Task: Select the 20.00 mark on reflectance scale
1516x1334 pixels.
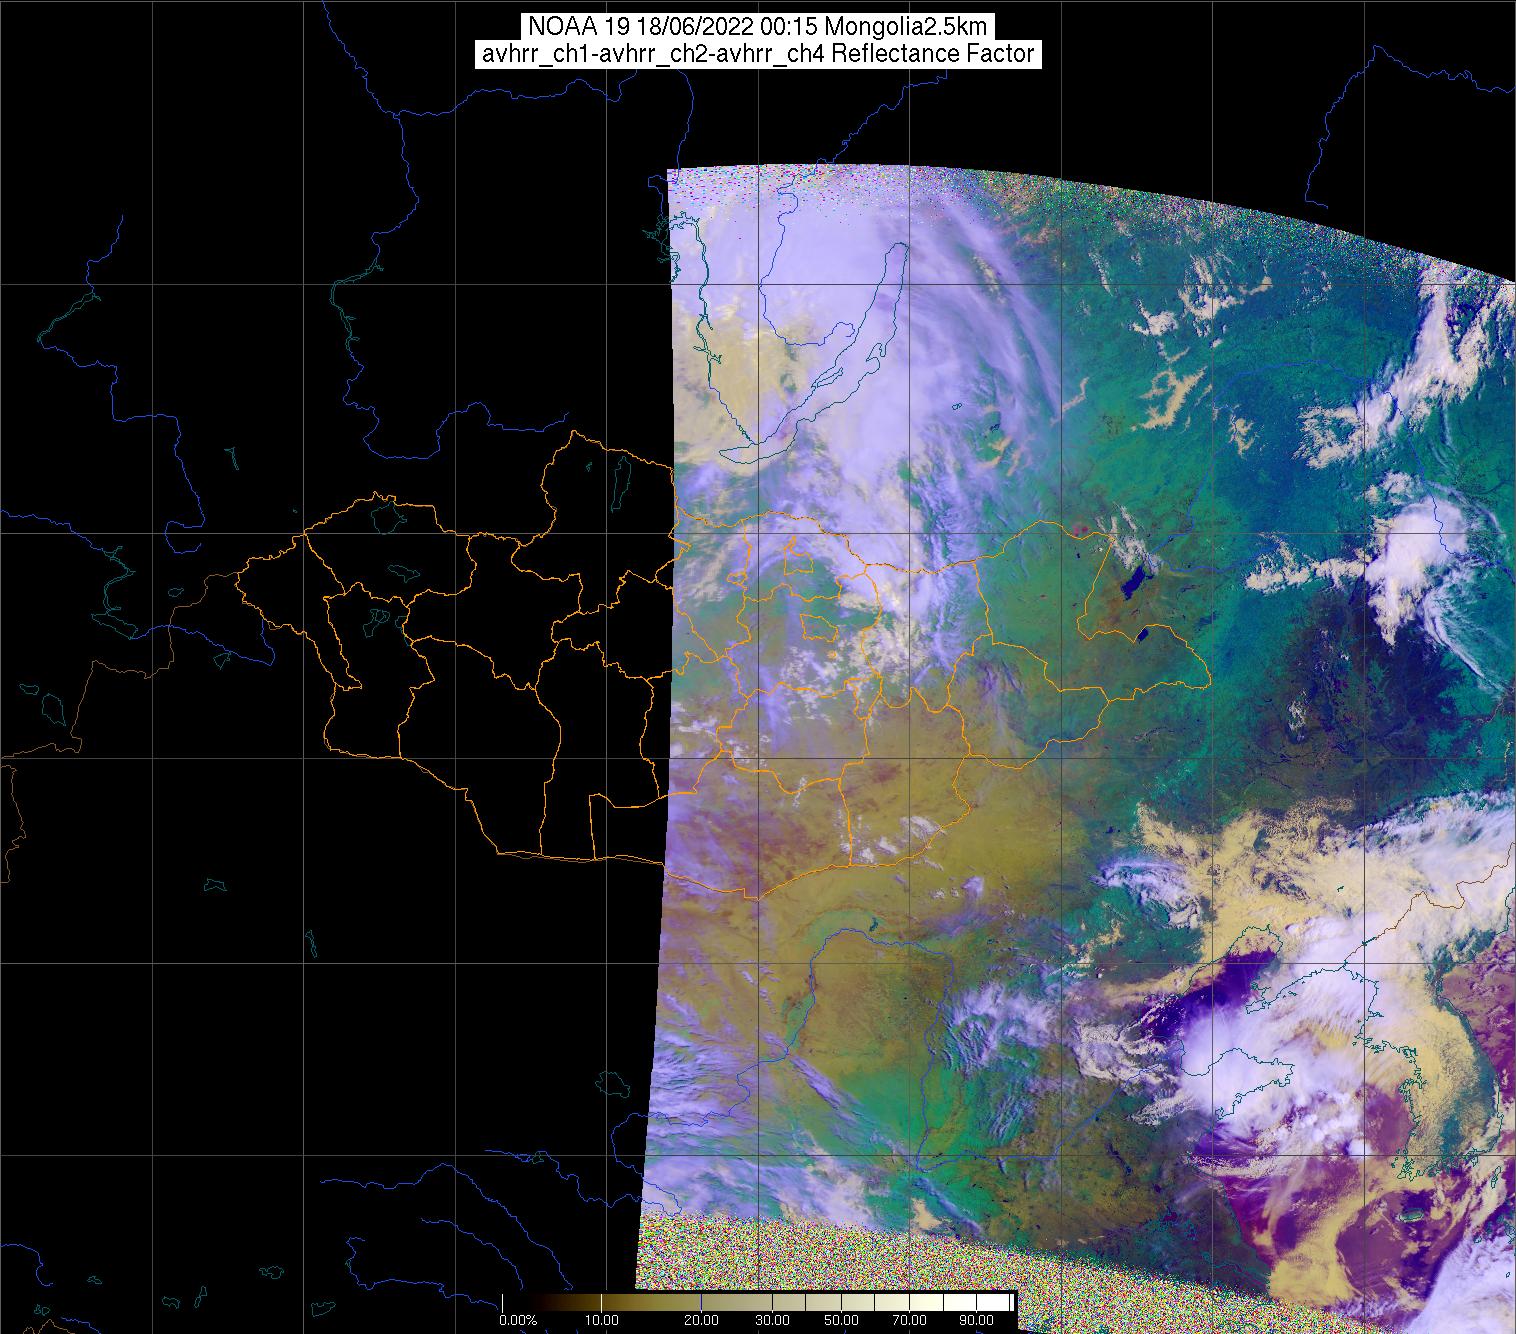Action: pyautogui.click(x=701, y=1321)
